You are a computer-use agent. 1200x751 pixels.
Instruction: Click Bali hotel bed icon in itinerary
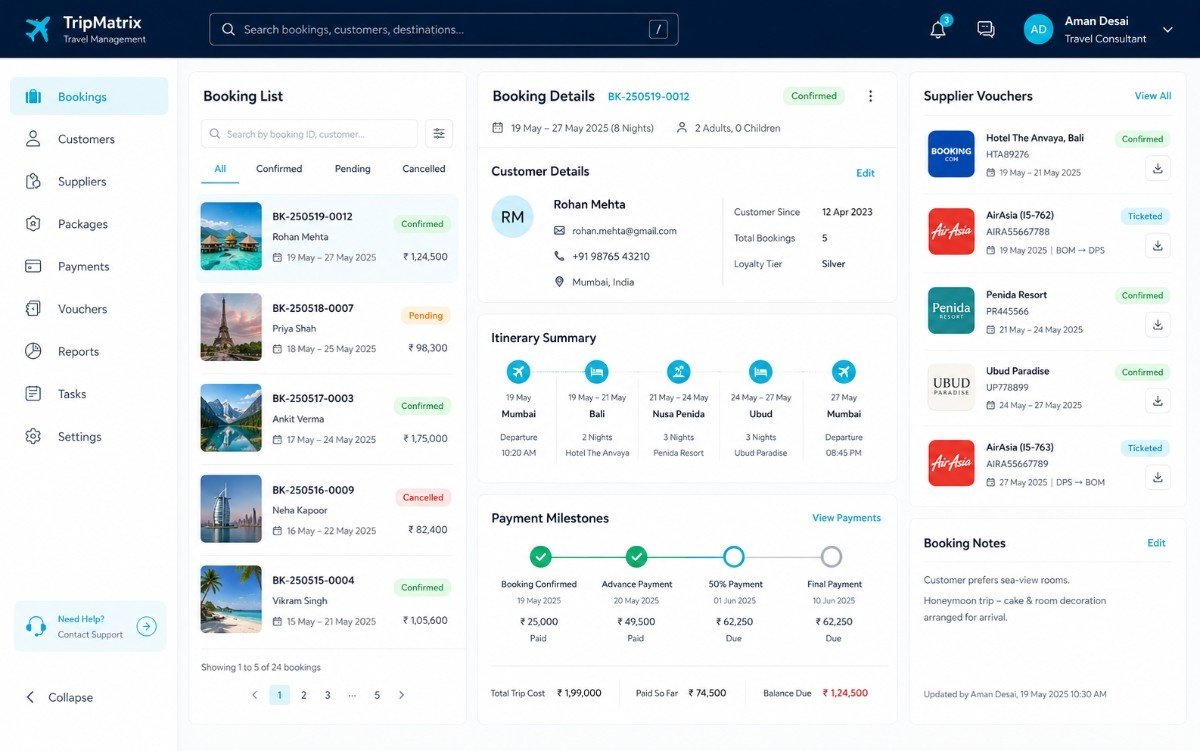597,372
